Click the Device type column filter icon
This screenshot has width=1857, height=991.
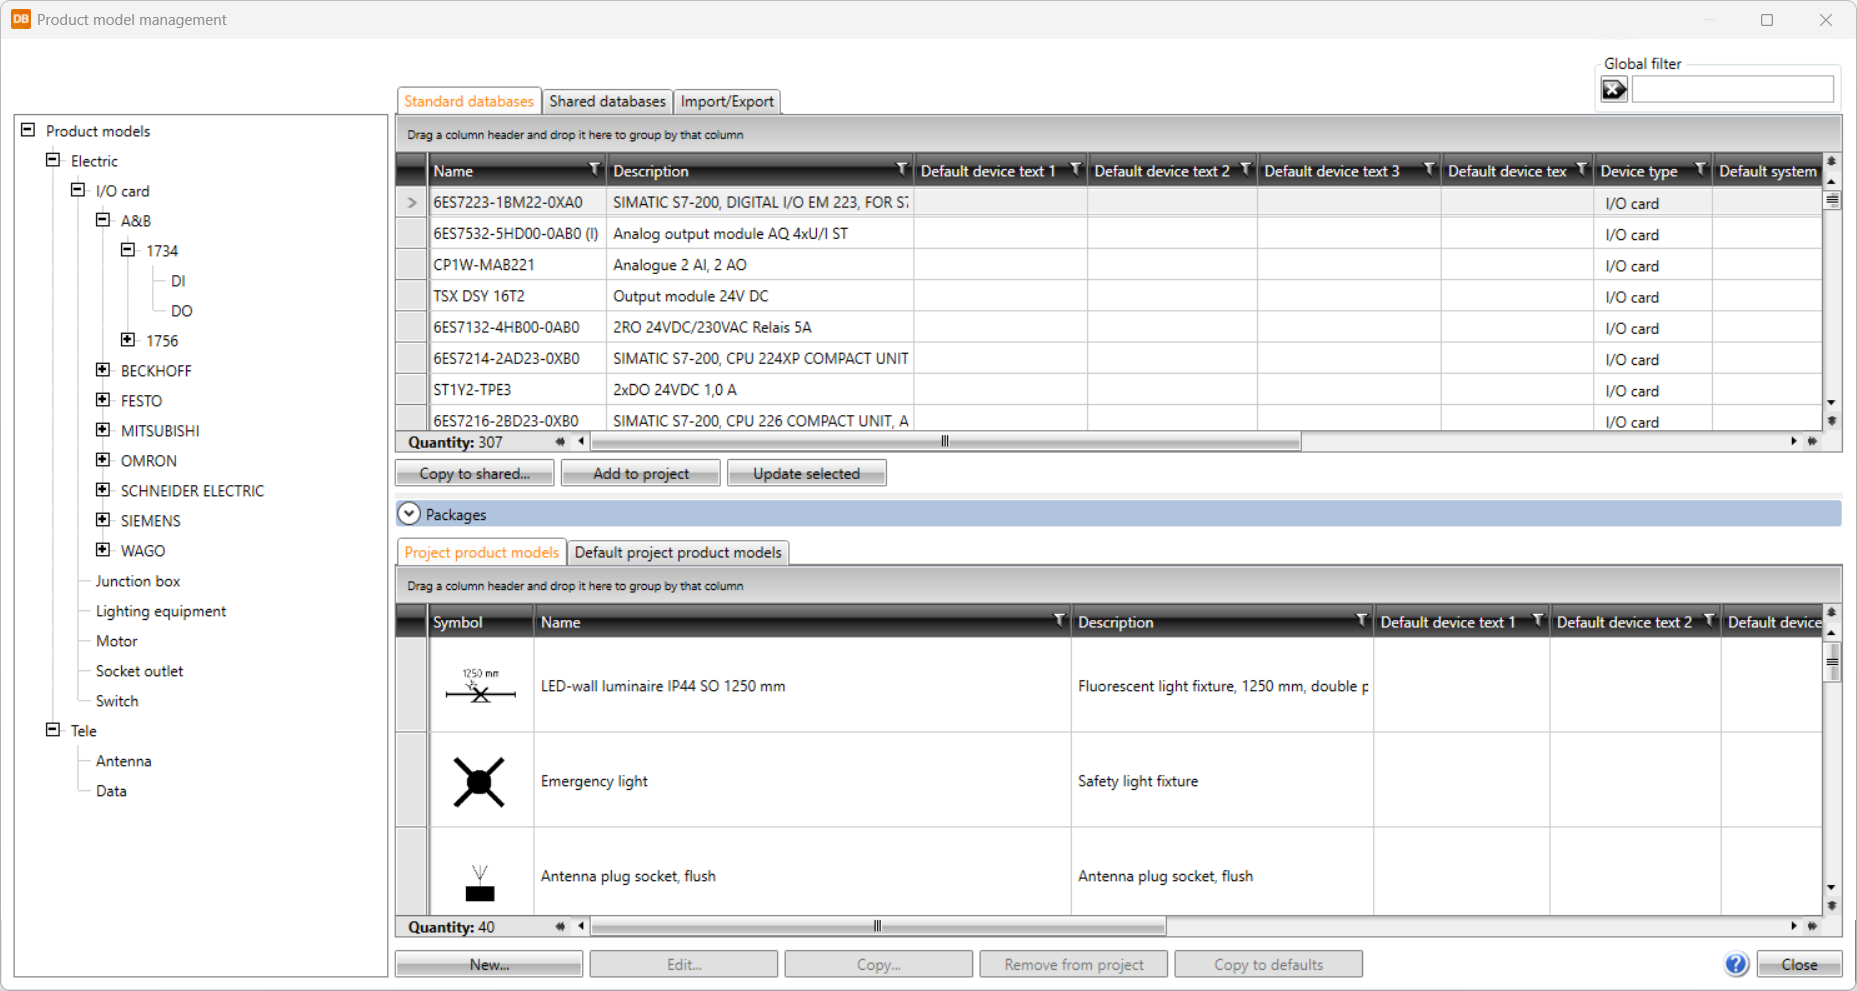1700,170
